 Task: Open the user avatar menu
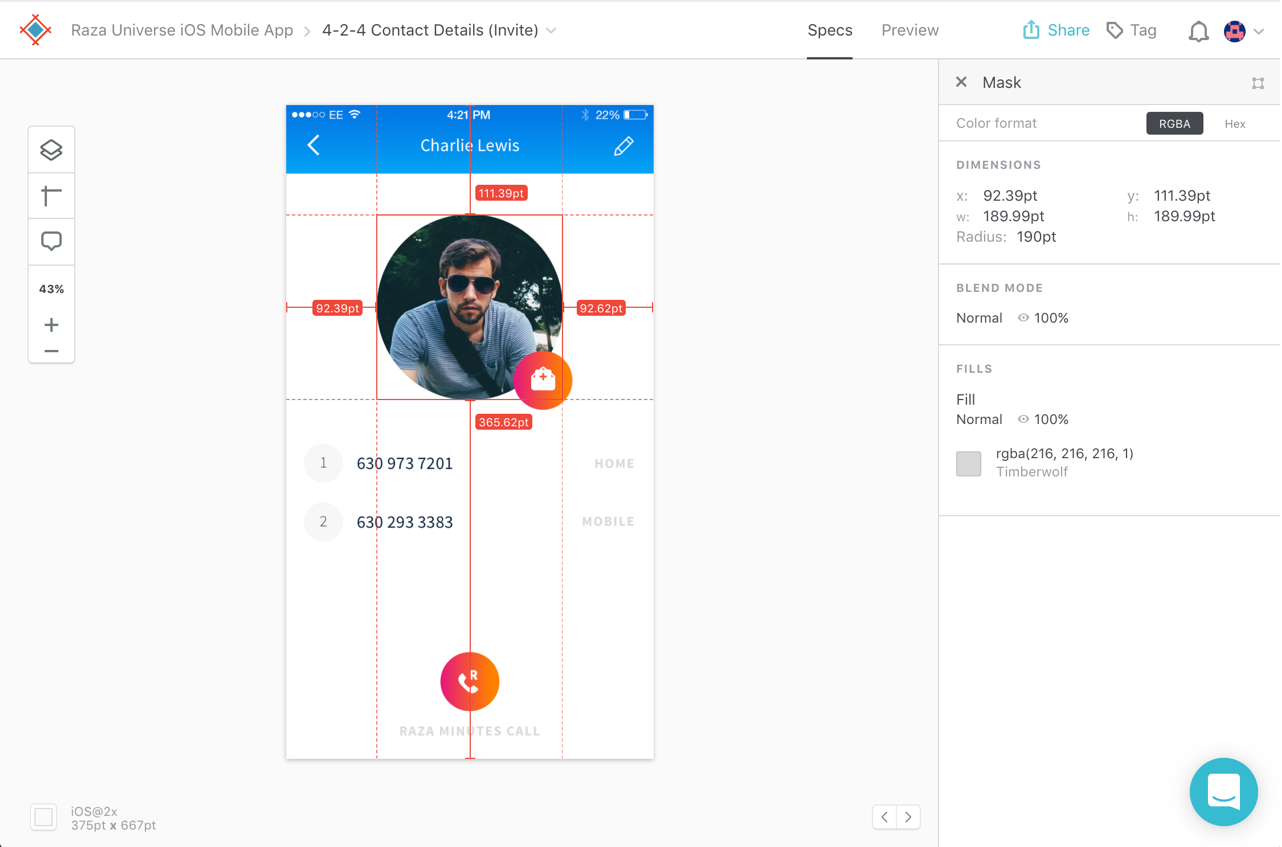1243,31
